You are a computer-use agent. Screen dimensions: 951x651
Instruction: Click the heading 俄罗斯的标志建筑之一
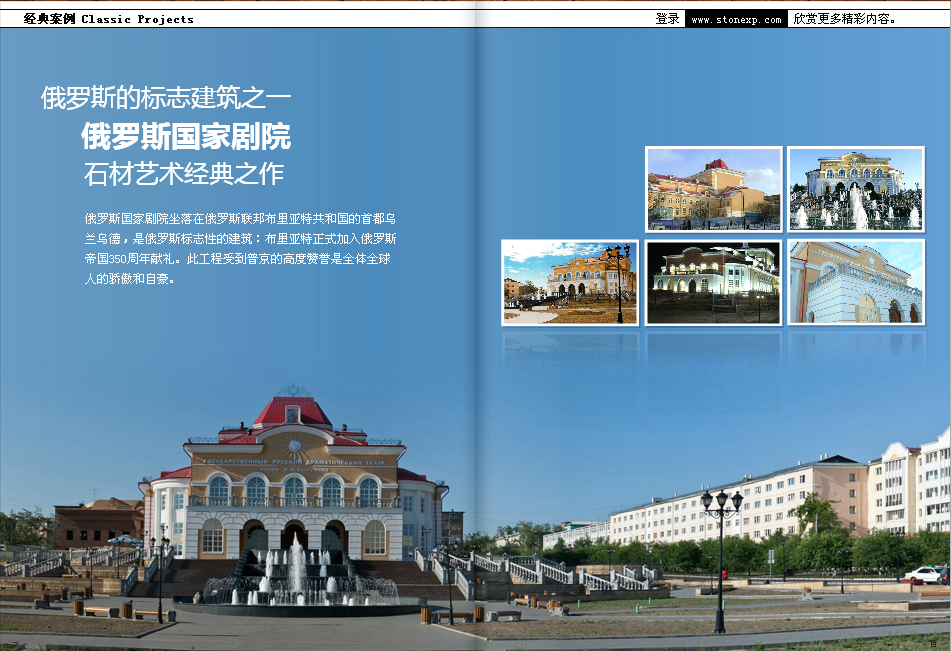click(166, 98)
